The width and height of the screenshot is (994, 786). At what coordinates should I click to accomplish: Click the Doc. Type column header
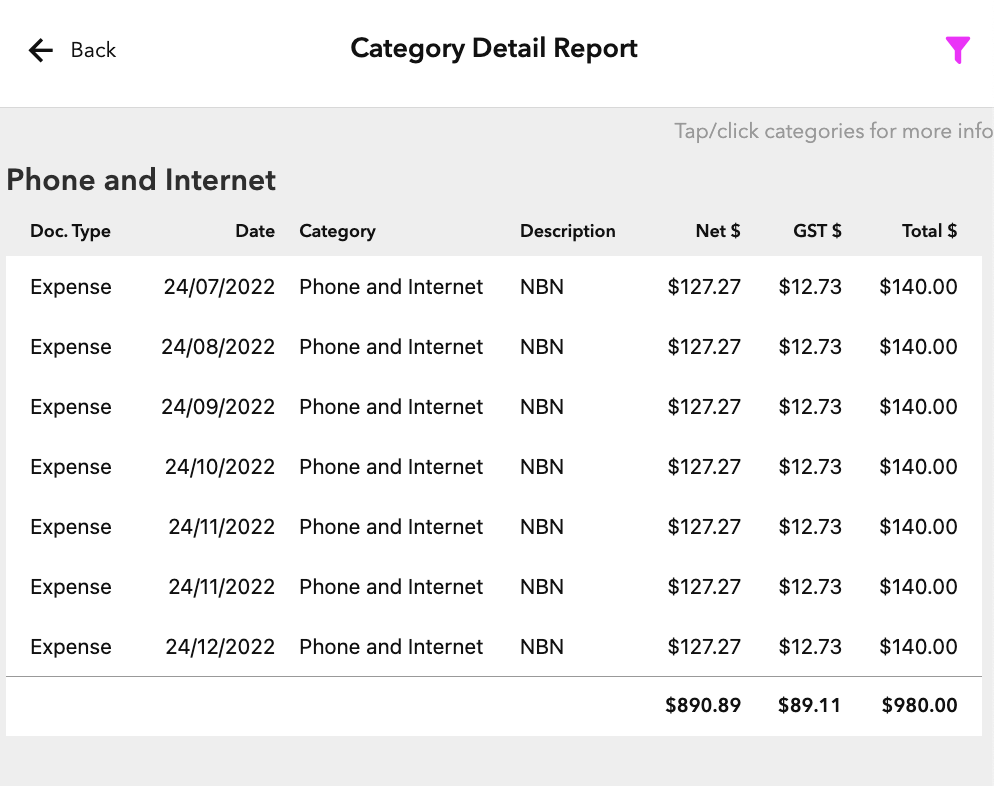click(70, 231)
